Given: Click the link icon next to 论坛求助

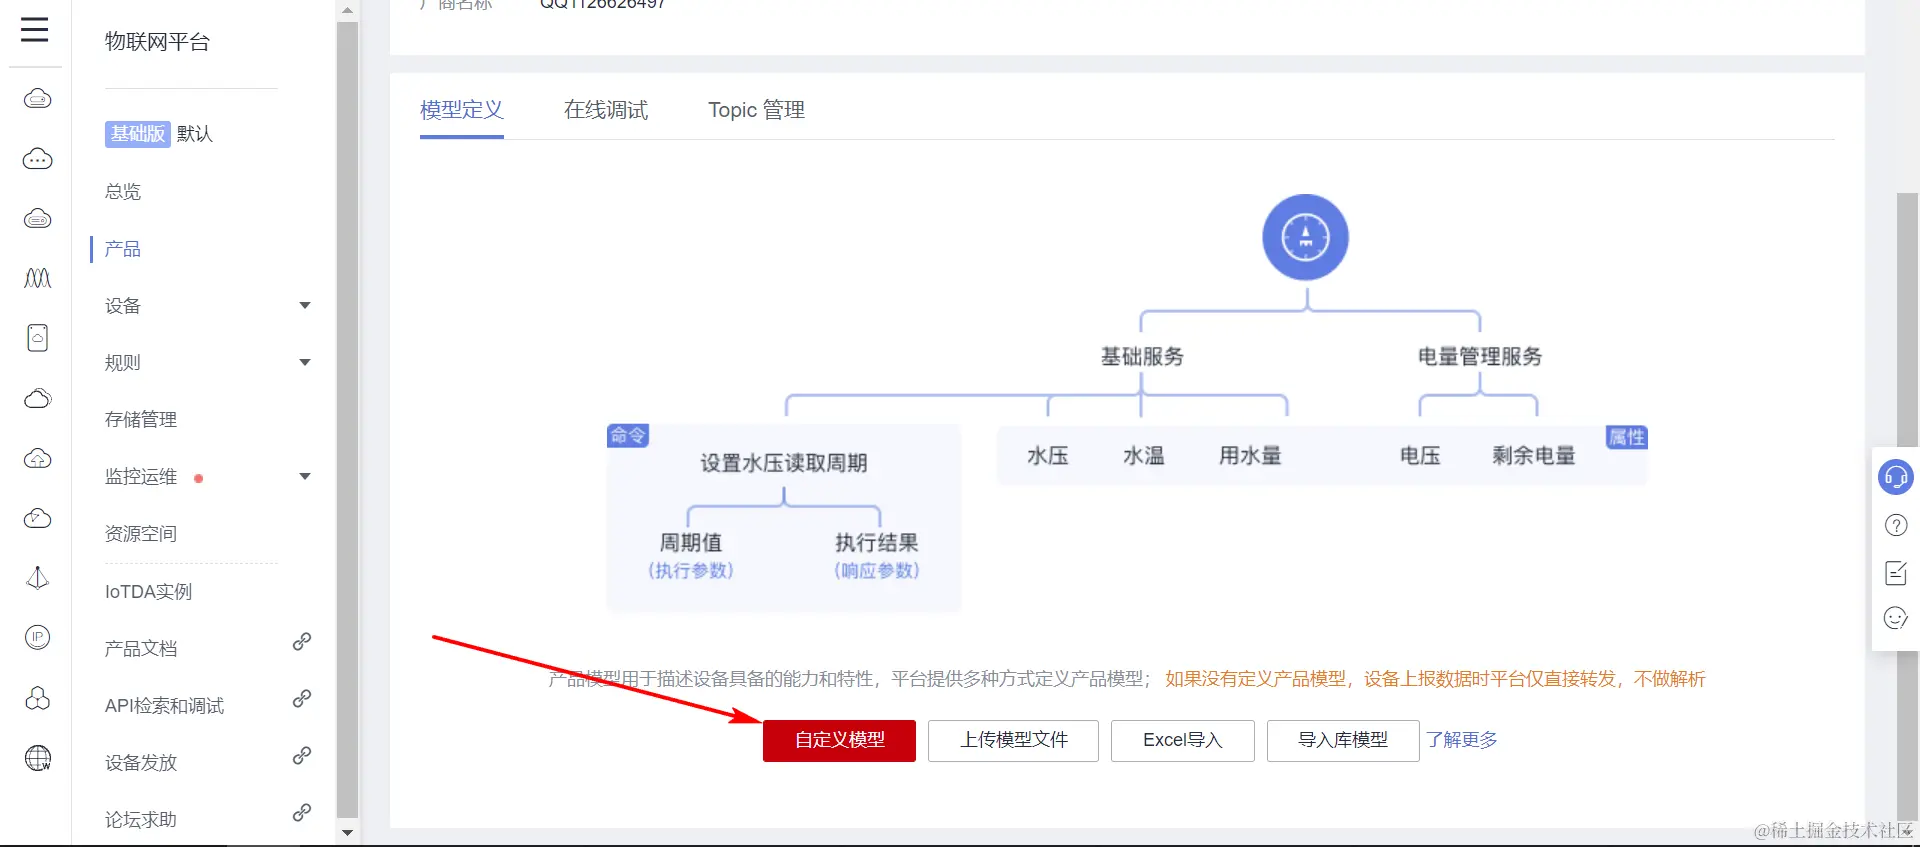Looking at the screenshot, I should (301, 812).
